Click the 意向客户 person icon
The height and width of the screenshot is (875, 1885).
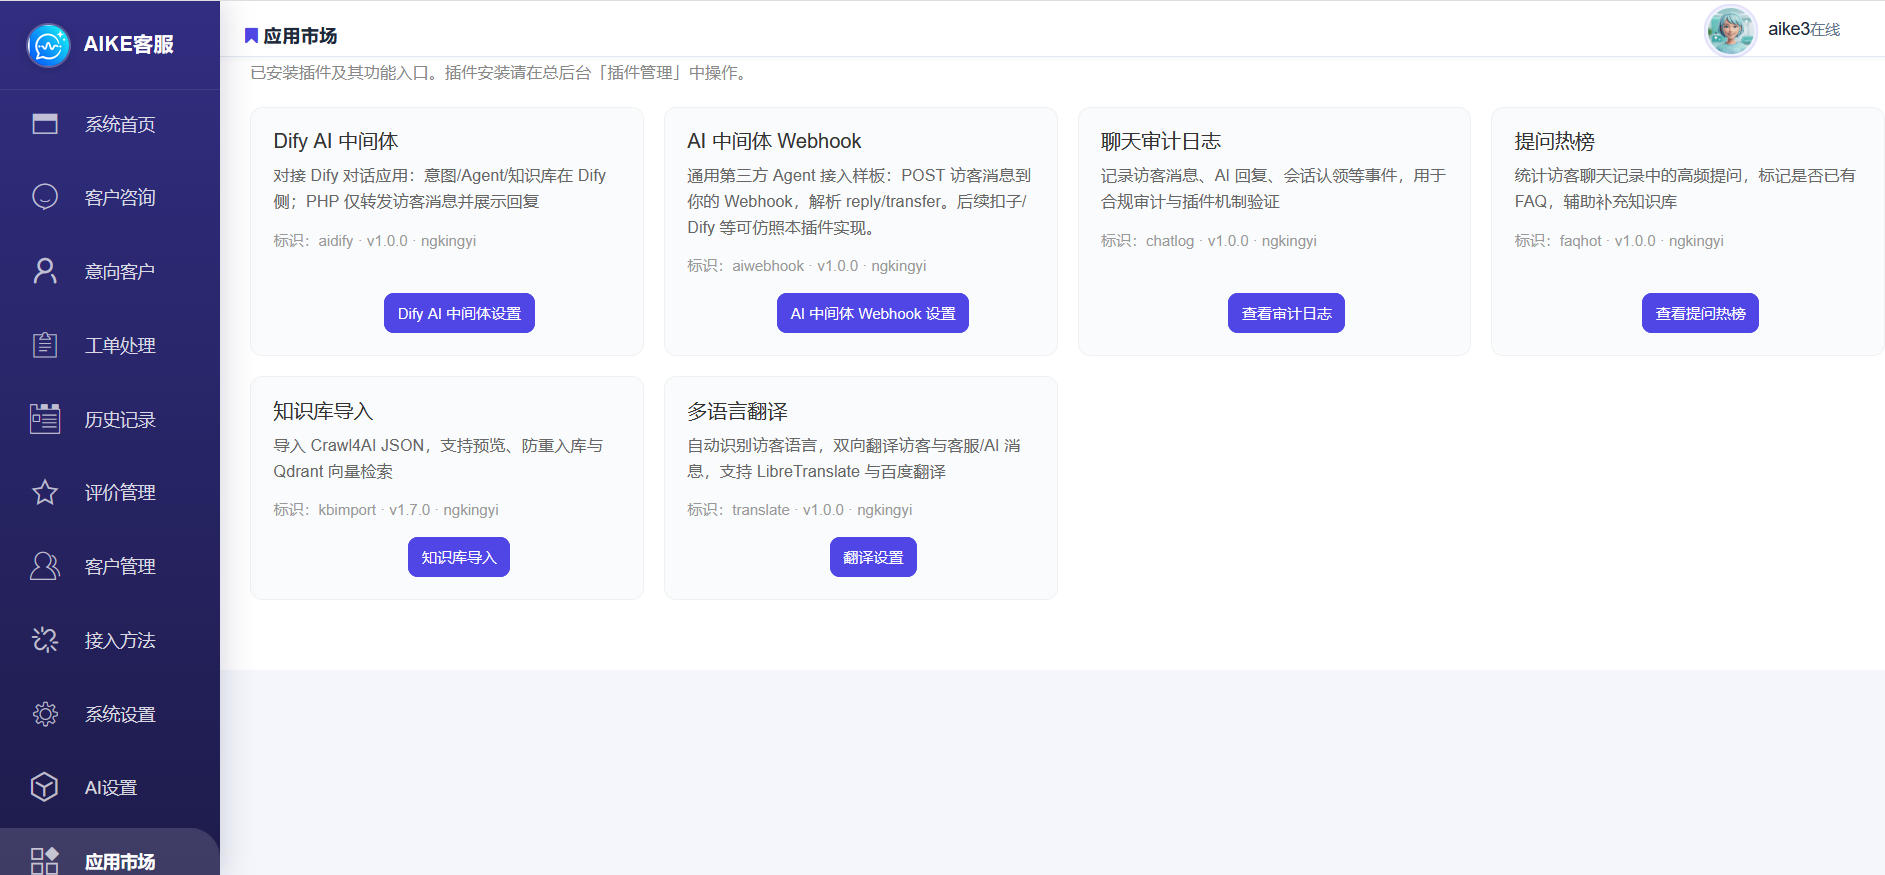click(x=45, y=271)
